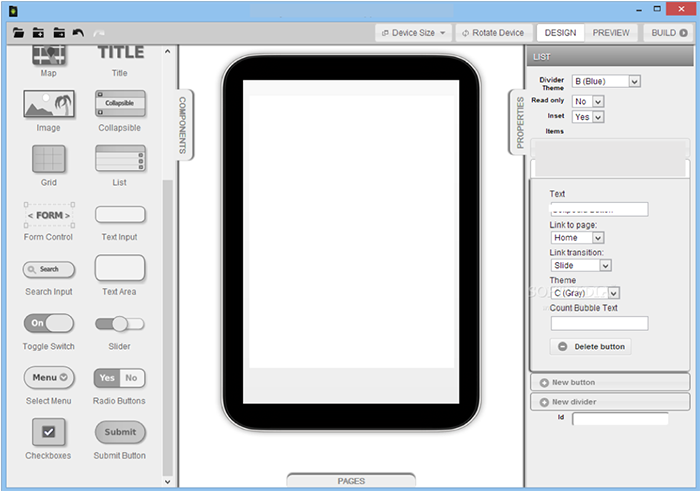Open the Device Size dropdown
The height and width of the screenshot is (491, 700).
tap(414, 33)
